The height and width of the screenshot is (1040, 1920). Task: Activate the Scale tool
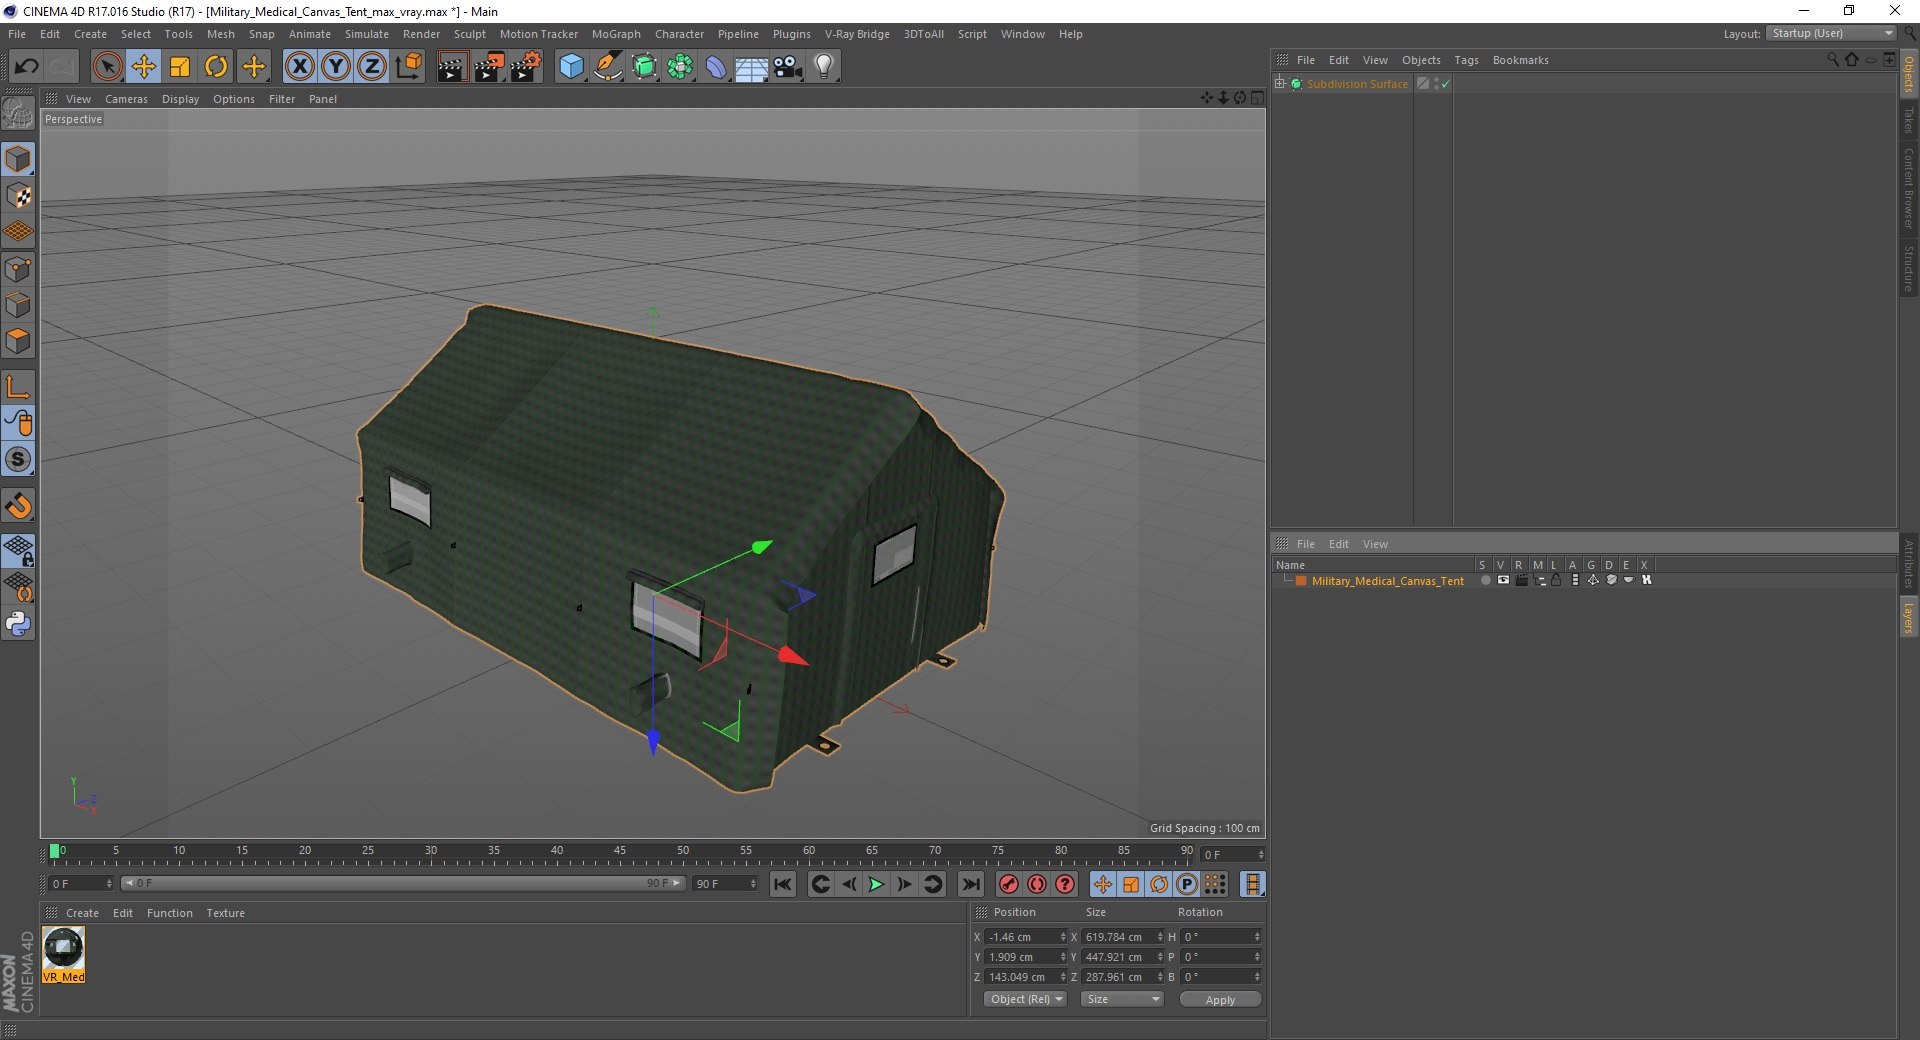tap(180, 67)
